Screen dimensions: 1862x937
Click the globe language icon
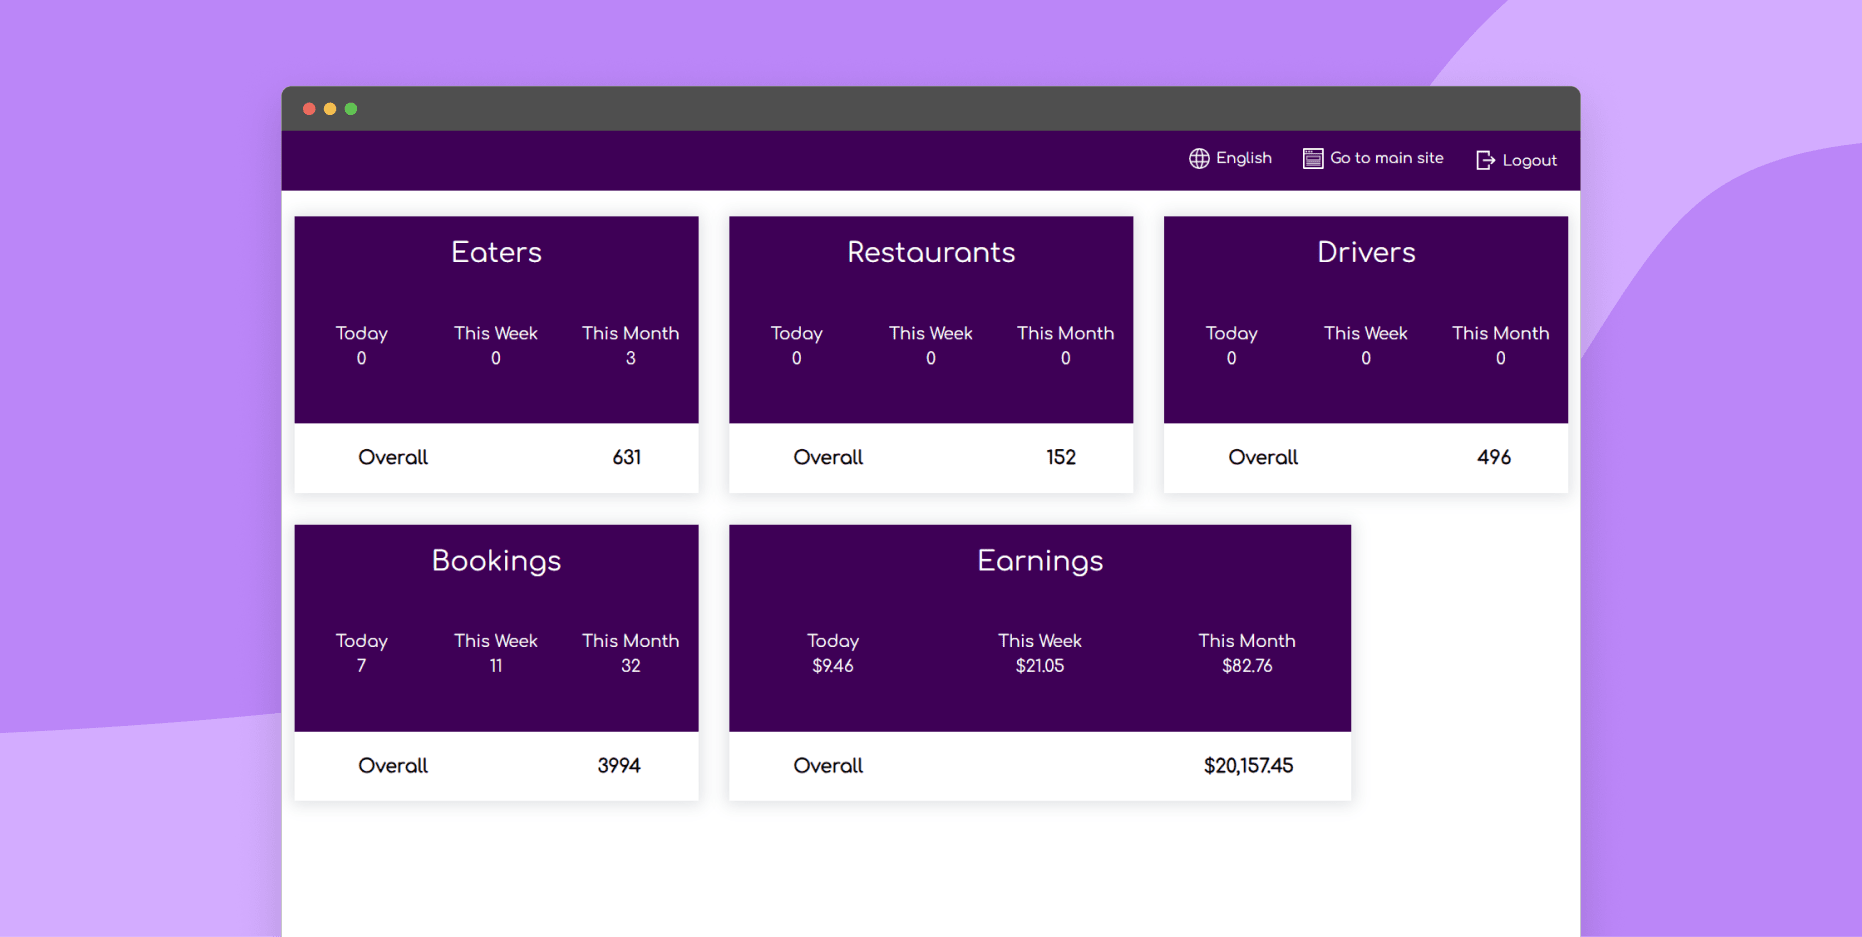tap(1199, 158)
